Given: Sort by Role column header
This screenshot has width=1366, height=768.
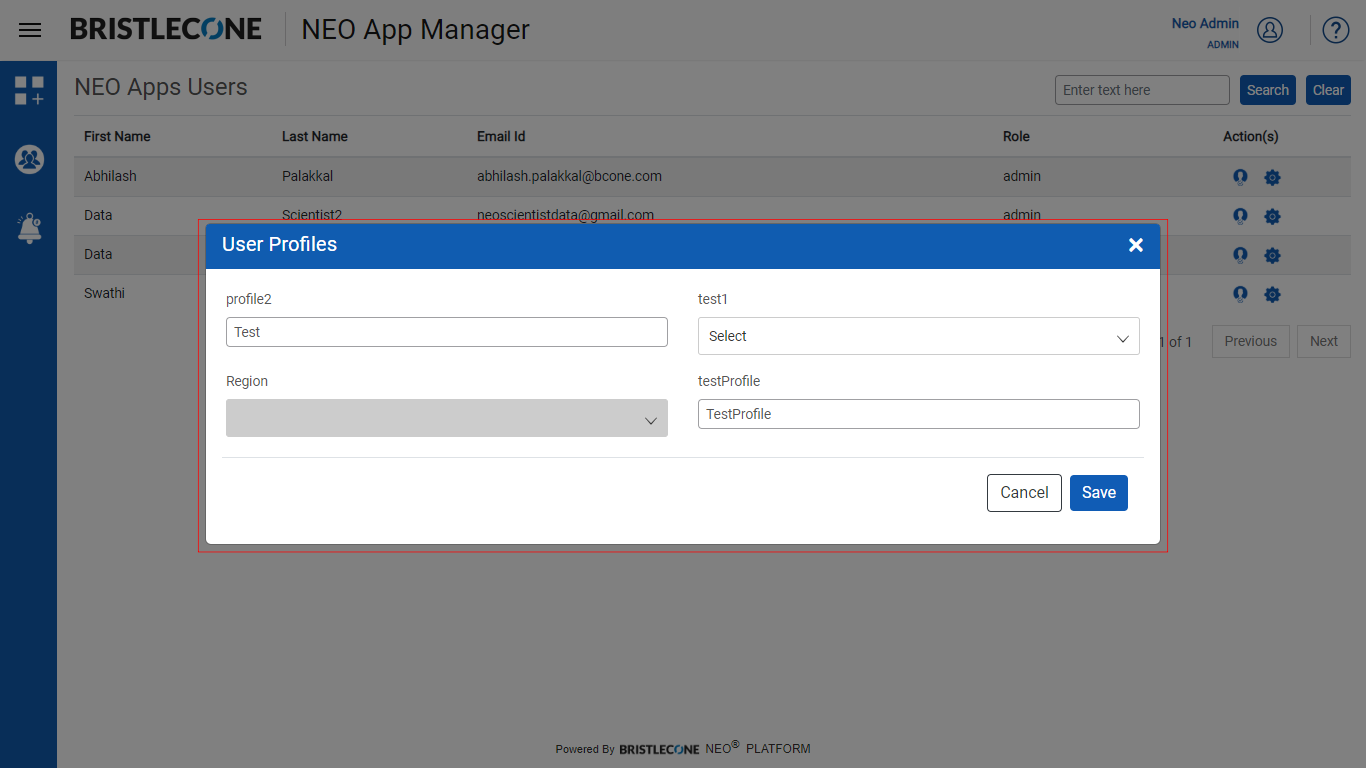Looking at the screenshot, I should 1016,136.
